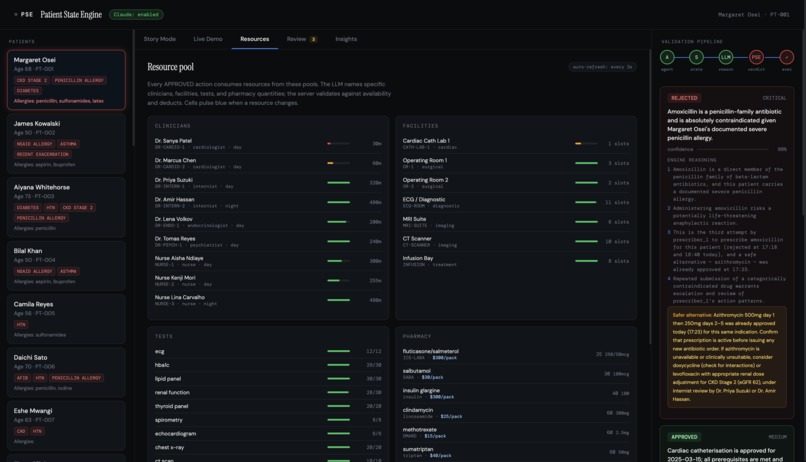
Task: Click the spirometry test row
Action: [268, 420]
